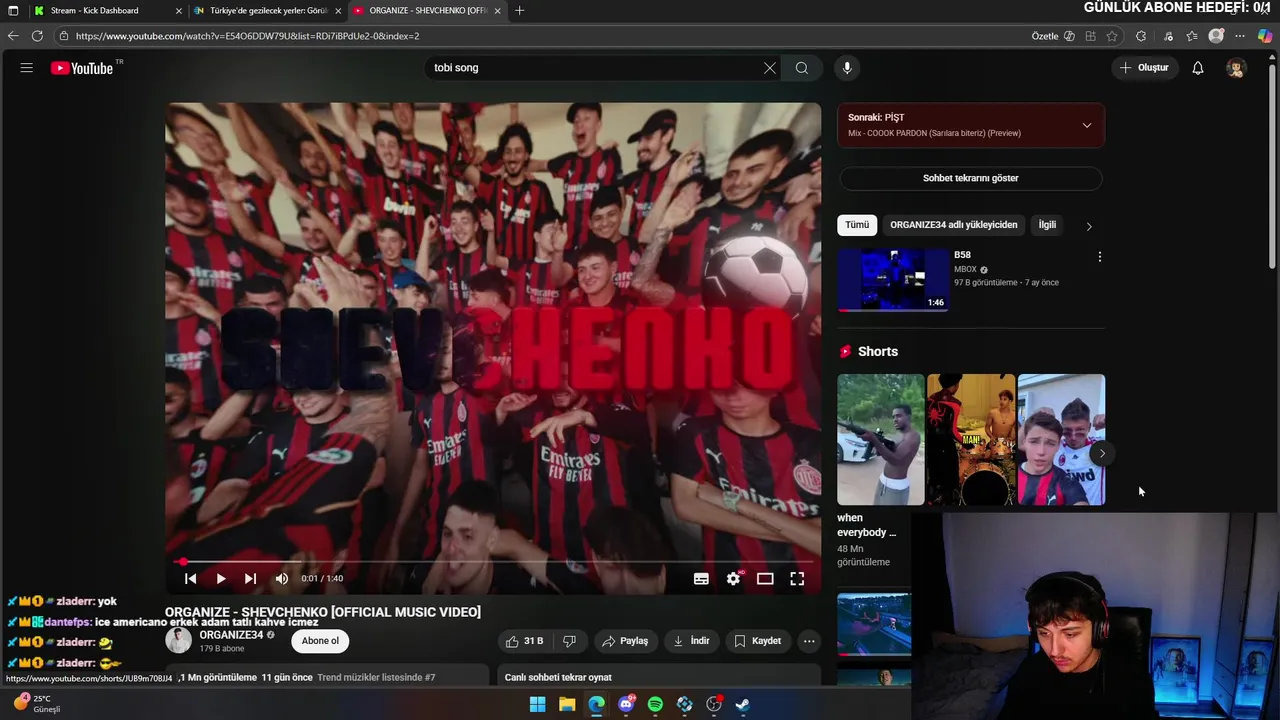Click the search magnifier button

[x=802, y=68]
